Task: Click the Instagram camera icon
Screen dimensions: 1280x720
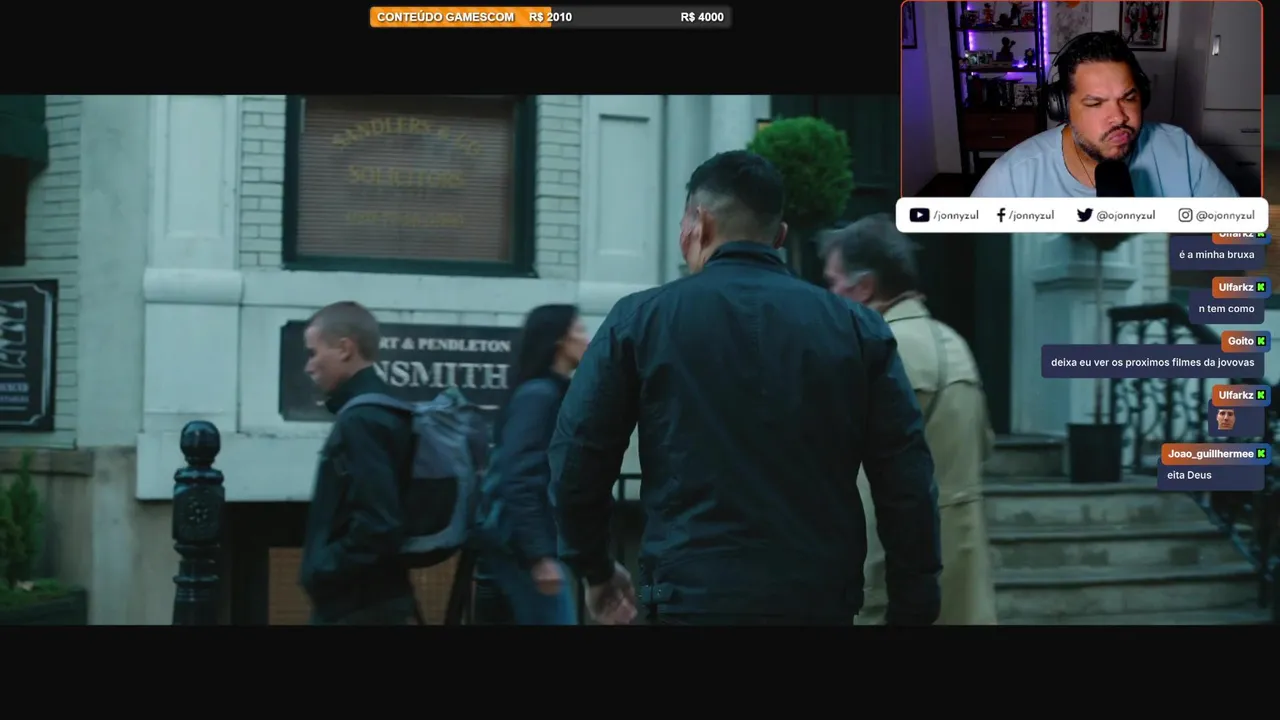Action: click(x=1185, y=215)
